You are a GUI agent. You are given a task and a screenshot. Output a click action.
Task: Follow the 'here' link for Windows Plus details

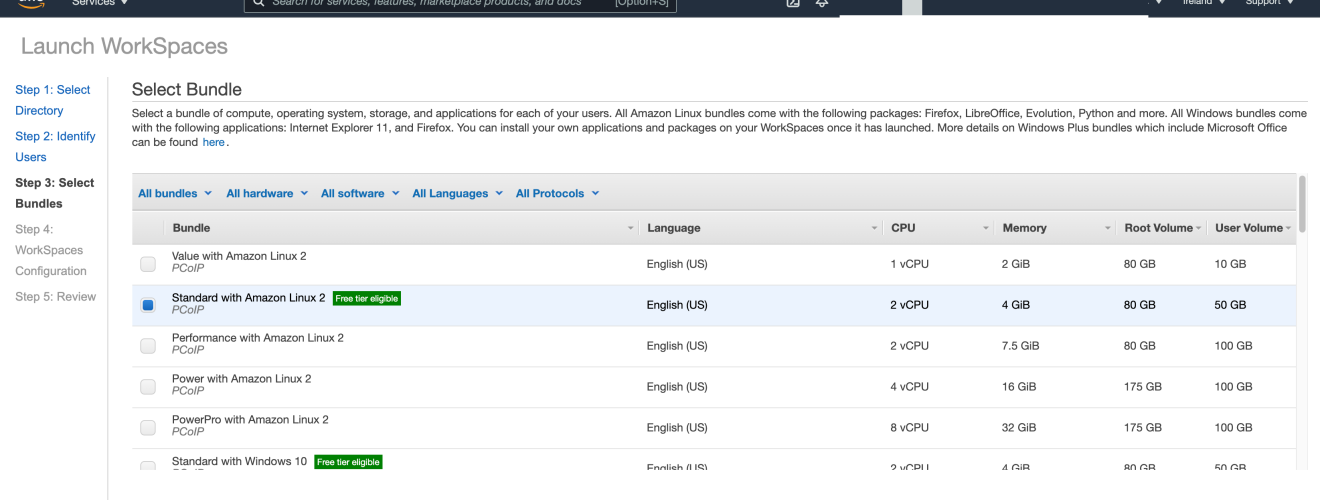click(213, 143)
